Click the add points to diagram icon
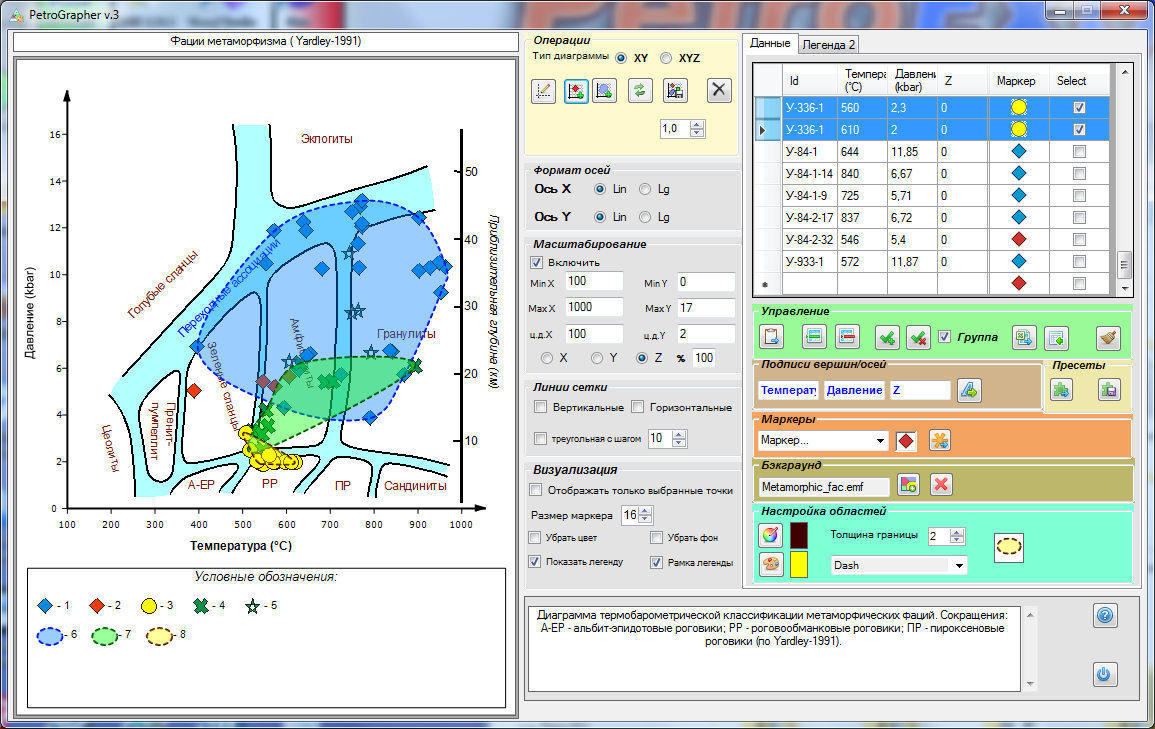The height and width of the screenshot is (729, 1155). tap(576, 91)
